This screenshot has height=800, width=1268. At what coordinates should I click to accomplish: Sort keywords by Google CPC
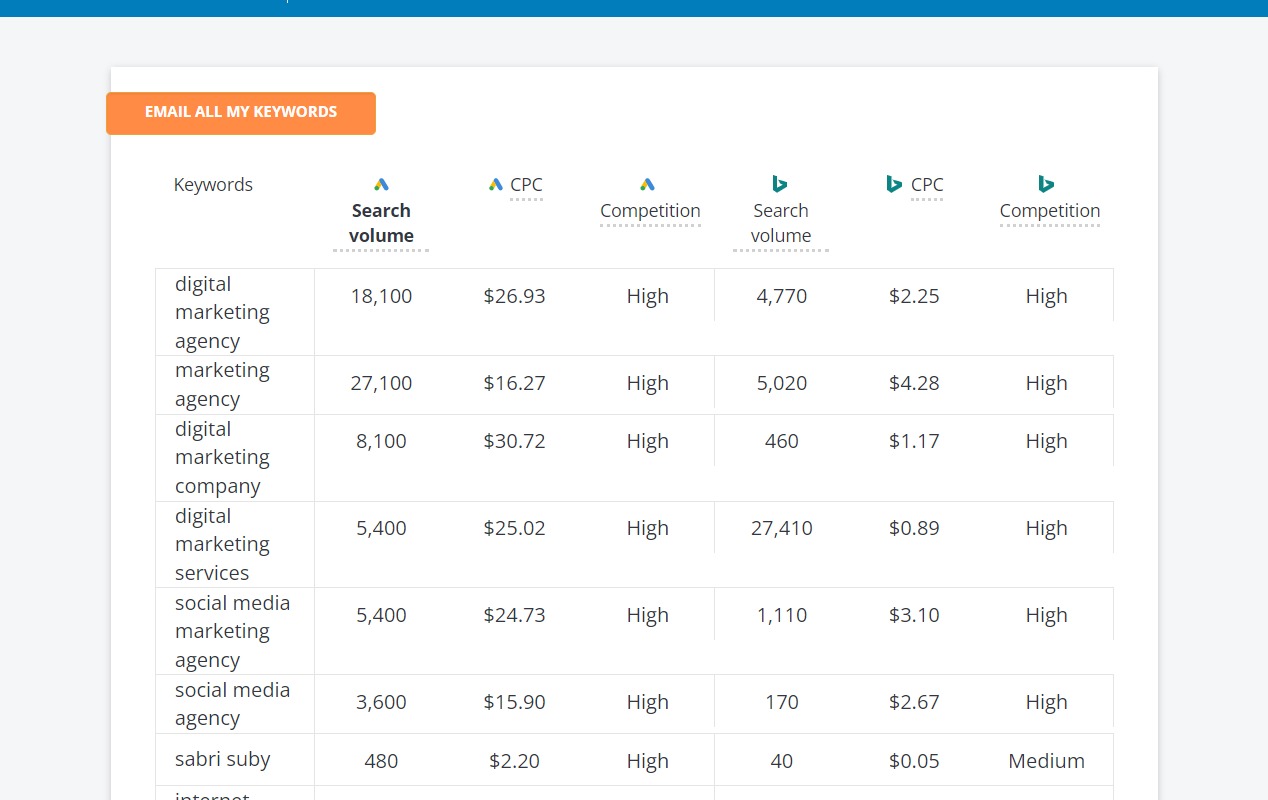point(526,185)
